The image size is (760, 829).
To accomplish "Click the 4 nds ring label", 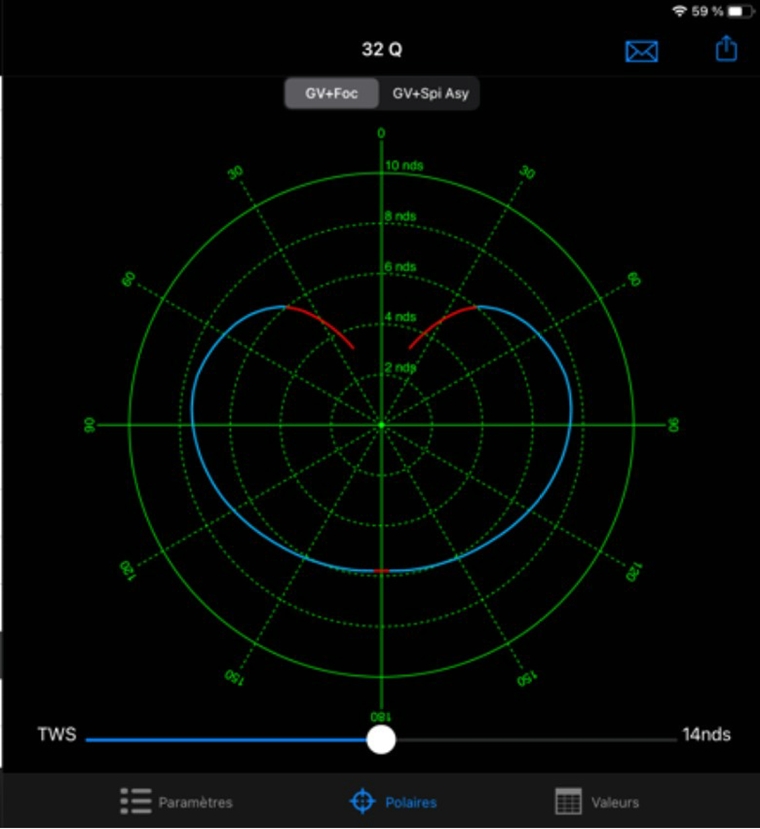I will [401, 317].
